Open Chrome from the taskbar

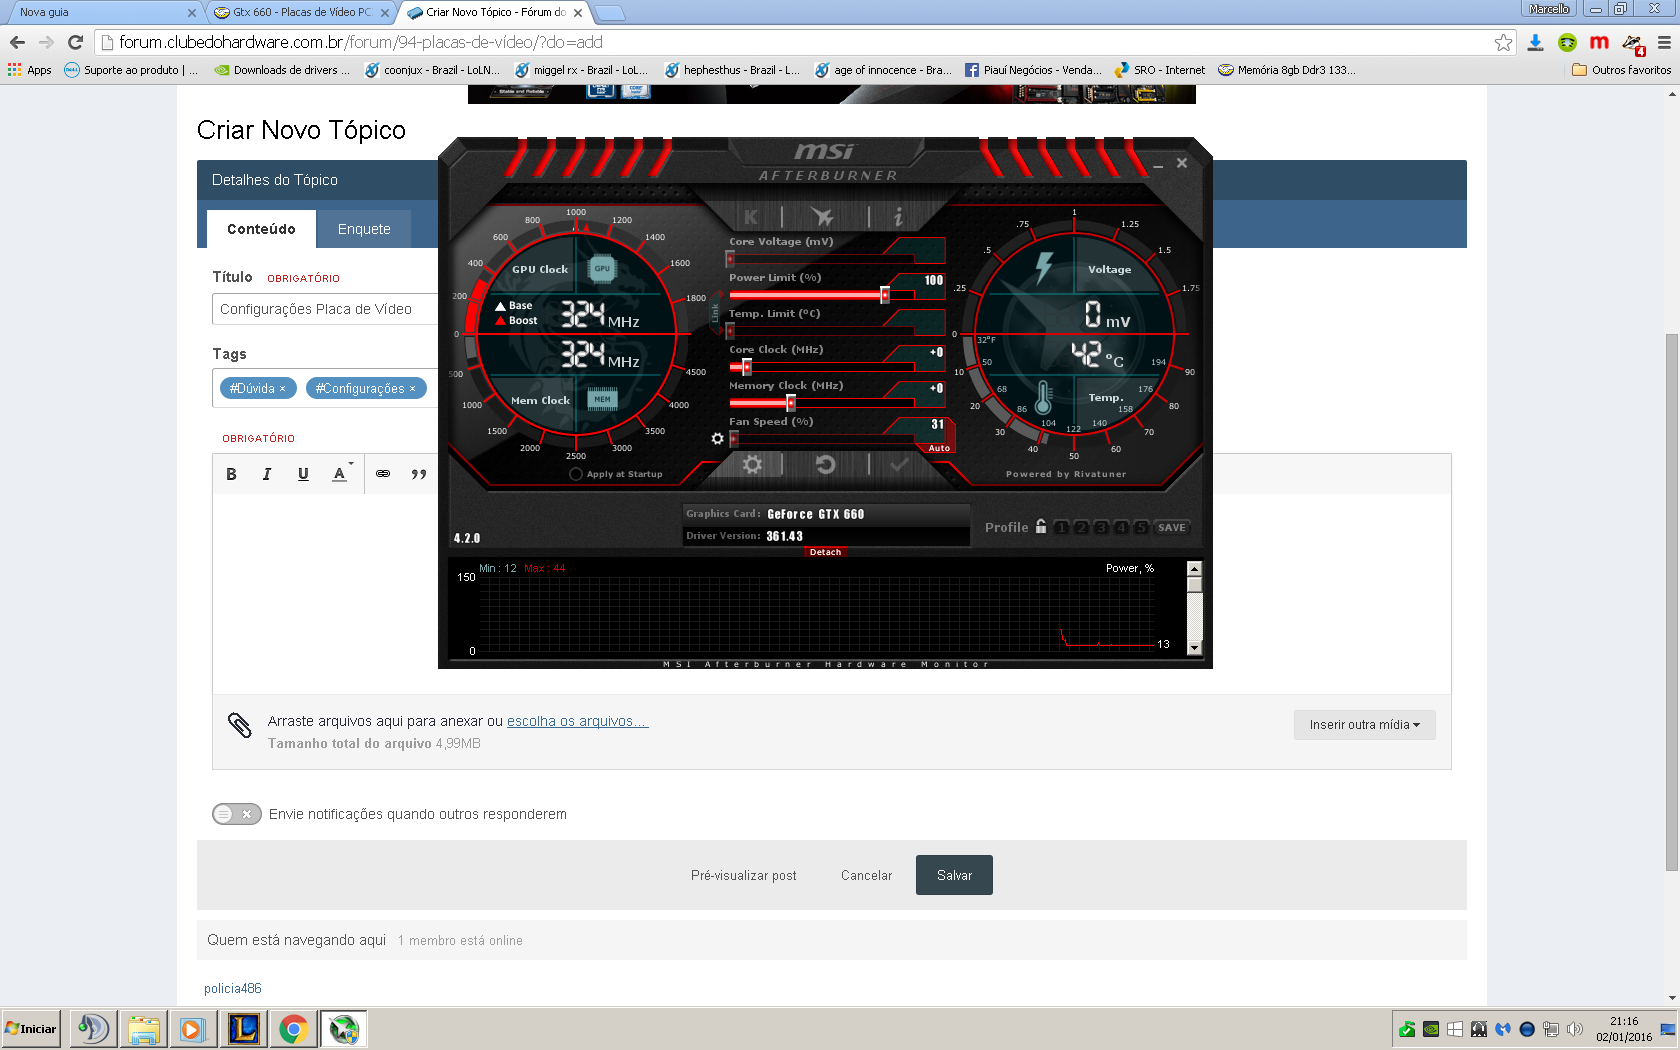[293, 1029]
